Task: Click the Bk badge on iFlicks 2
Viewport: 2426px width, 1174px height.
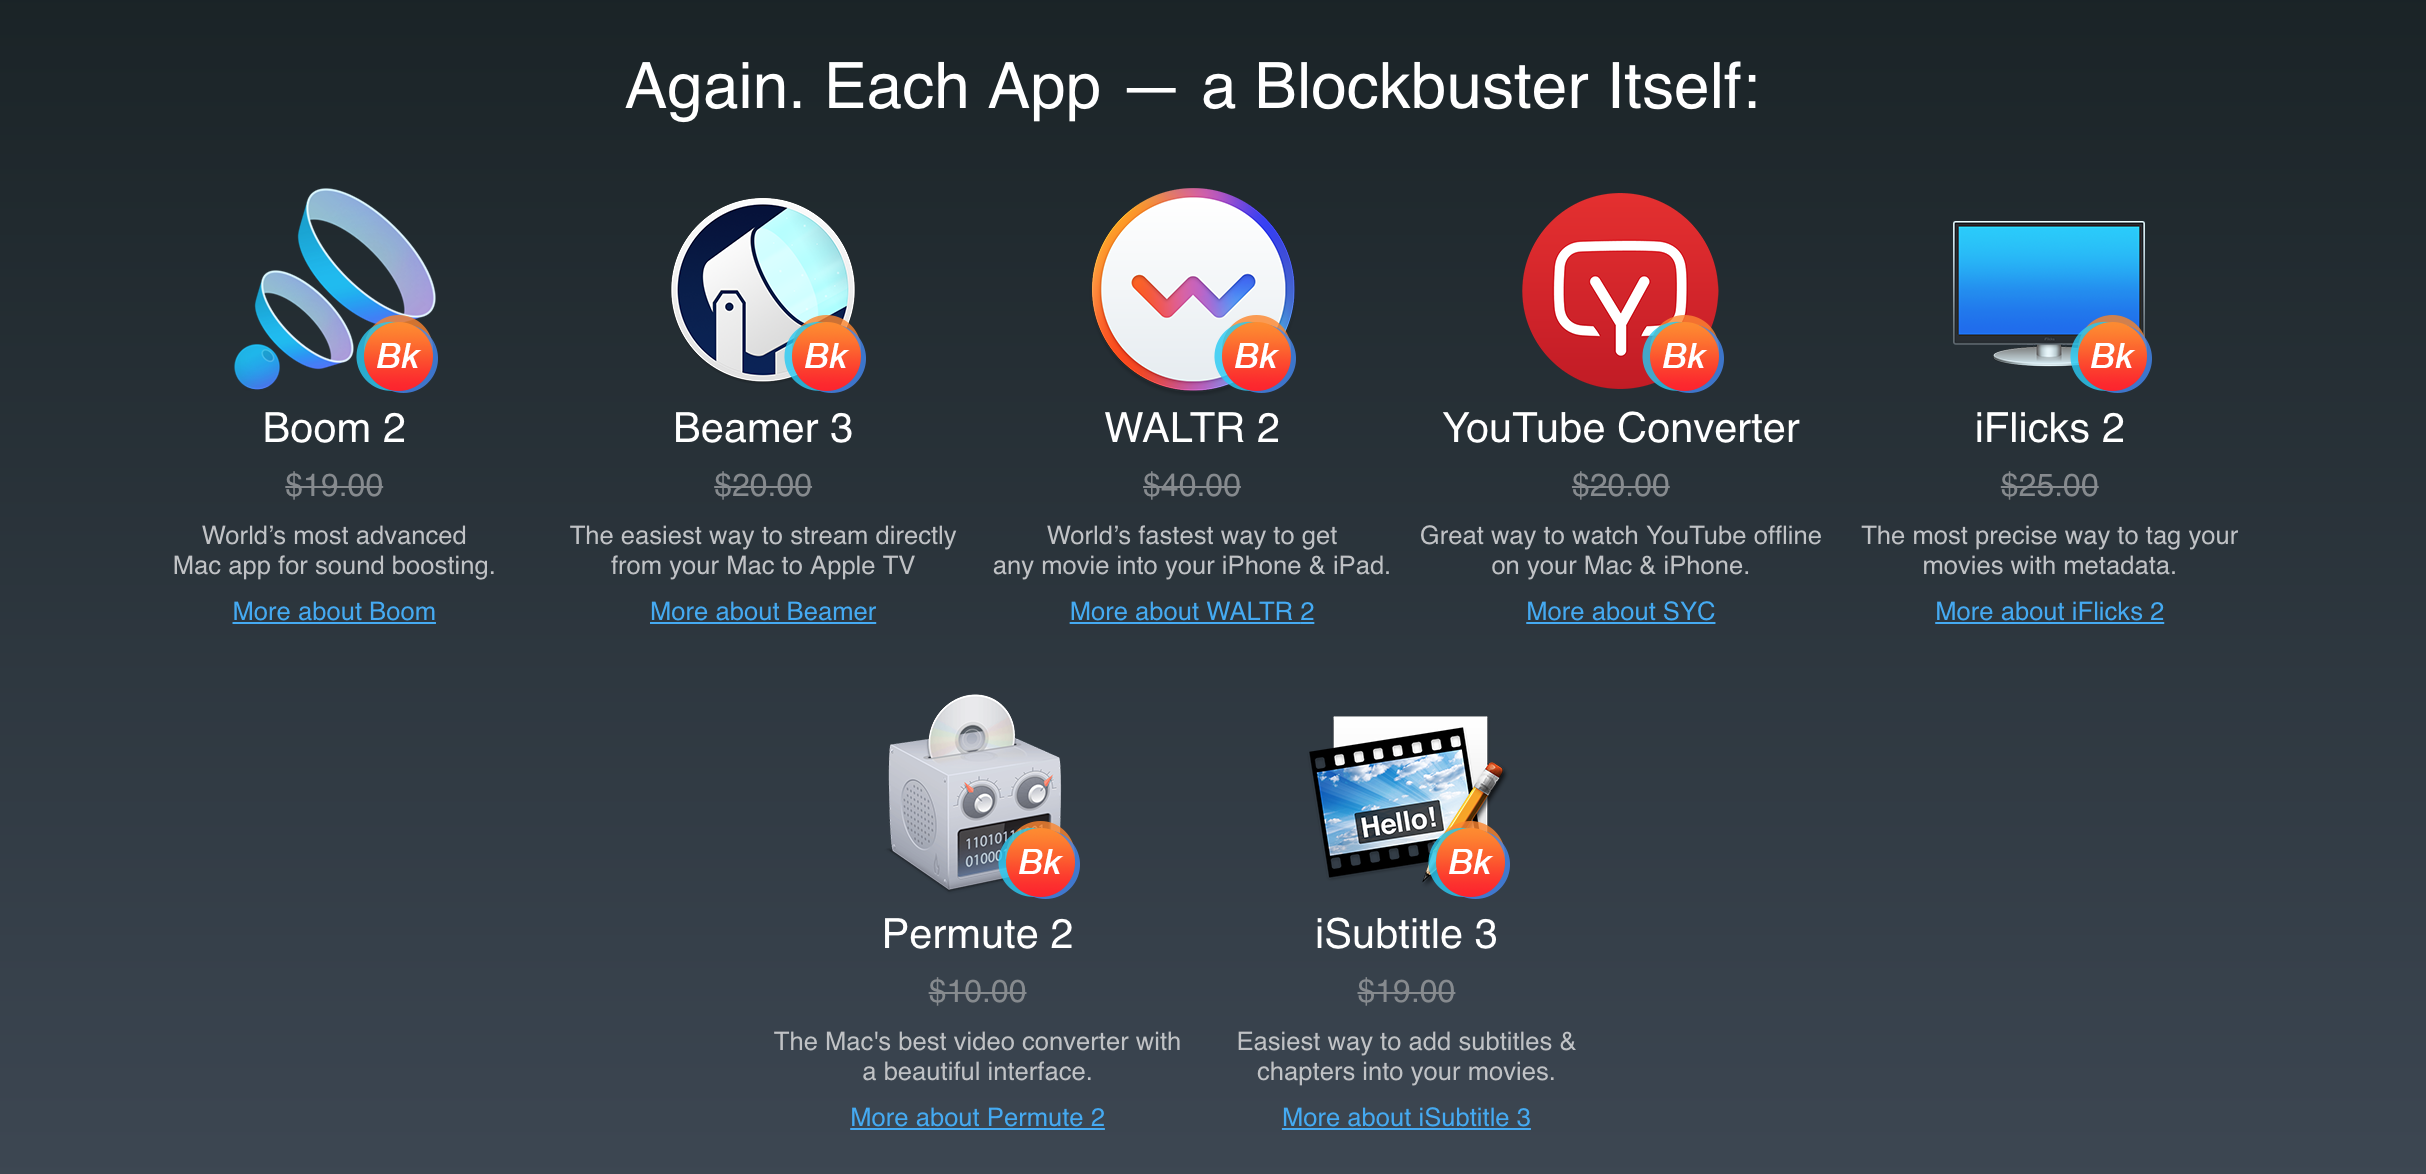Action: 2112,356
